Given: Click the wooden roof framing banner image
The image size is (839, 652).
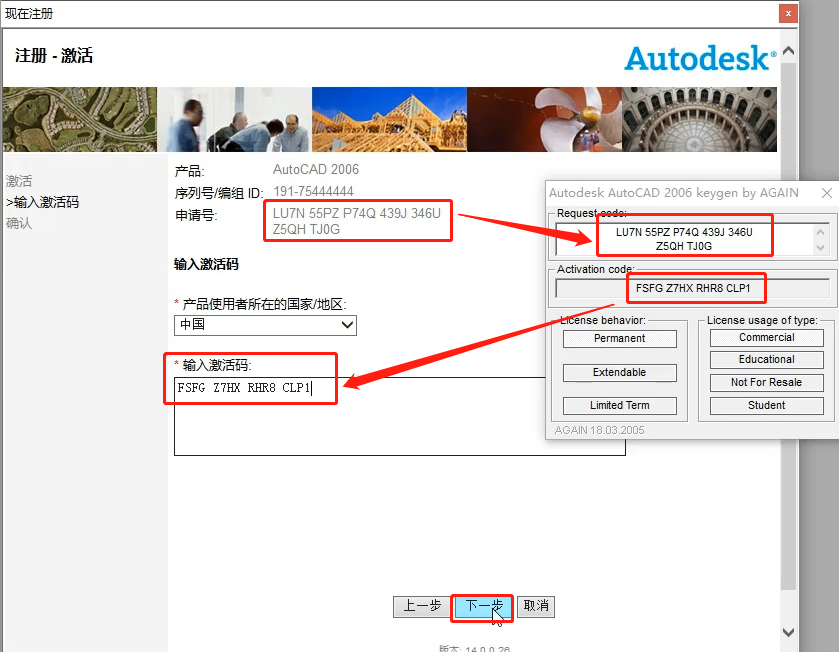Looking at the screenshot, I should pyautogui.click(x=390, y=119).
